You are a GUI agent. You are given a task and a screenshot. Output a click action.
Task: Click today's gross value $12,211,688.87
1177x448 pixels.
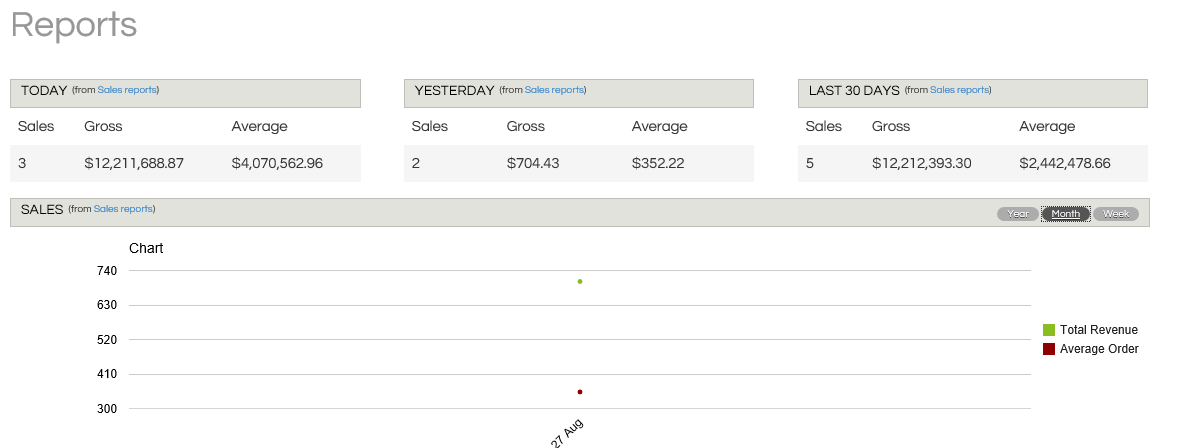pos(134,163)
